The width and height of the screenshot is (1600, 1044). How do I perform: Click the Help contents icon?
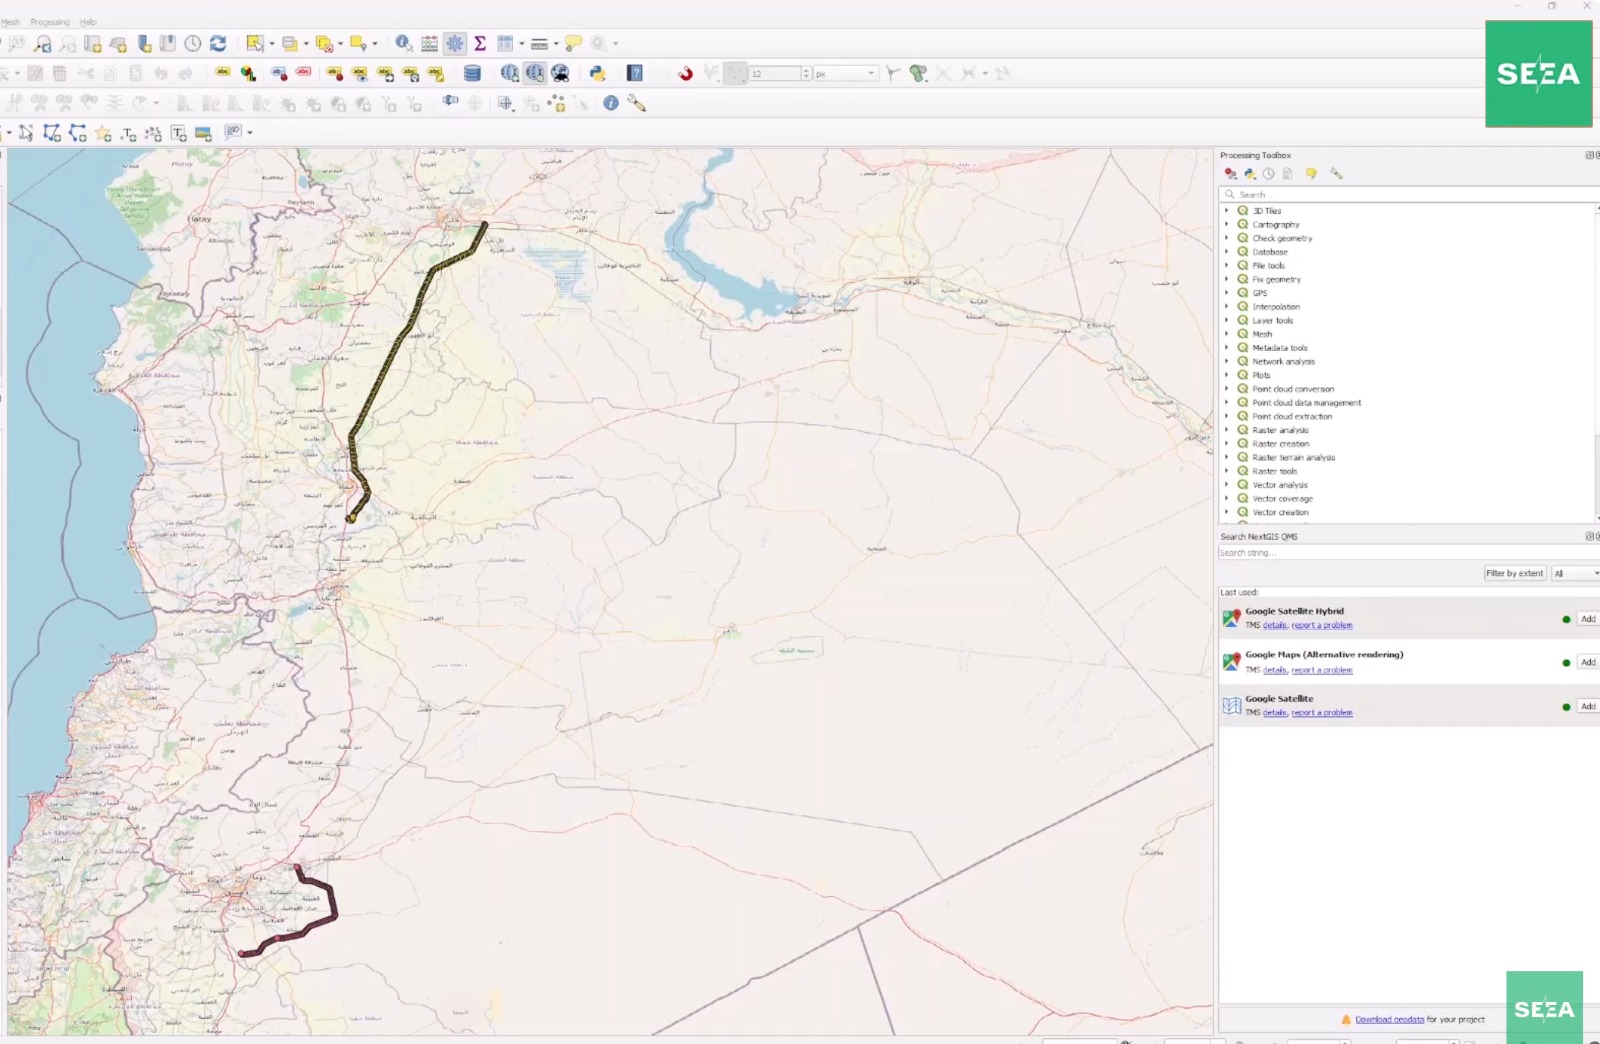point(634,73)
